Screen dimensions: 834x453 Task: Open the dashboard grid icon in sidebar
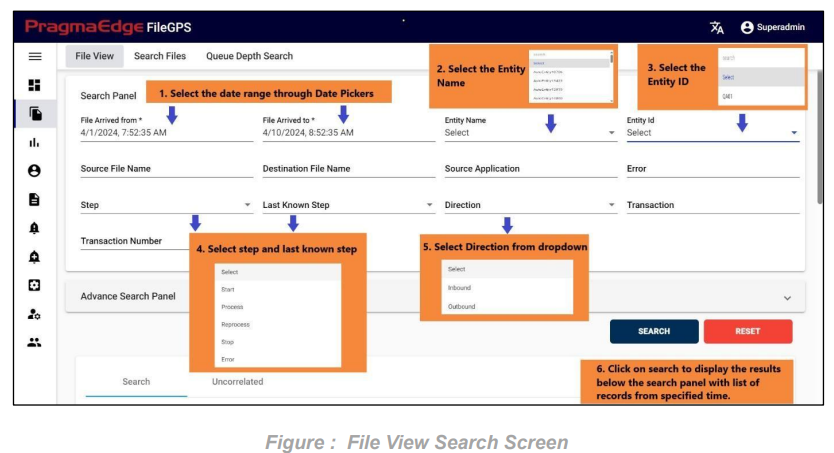point(35,85)
